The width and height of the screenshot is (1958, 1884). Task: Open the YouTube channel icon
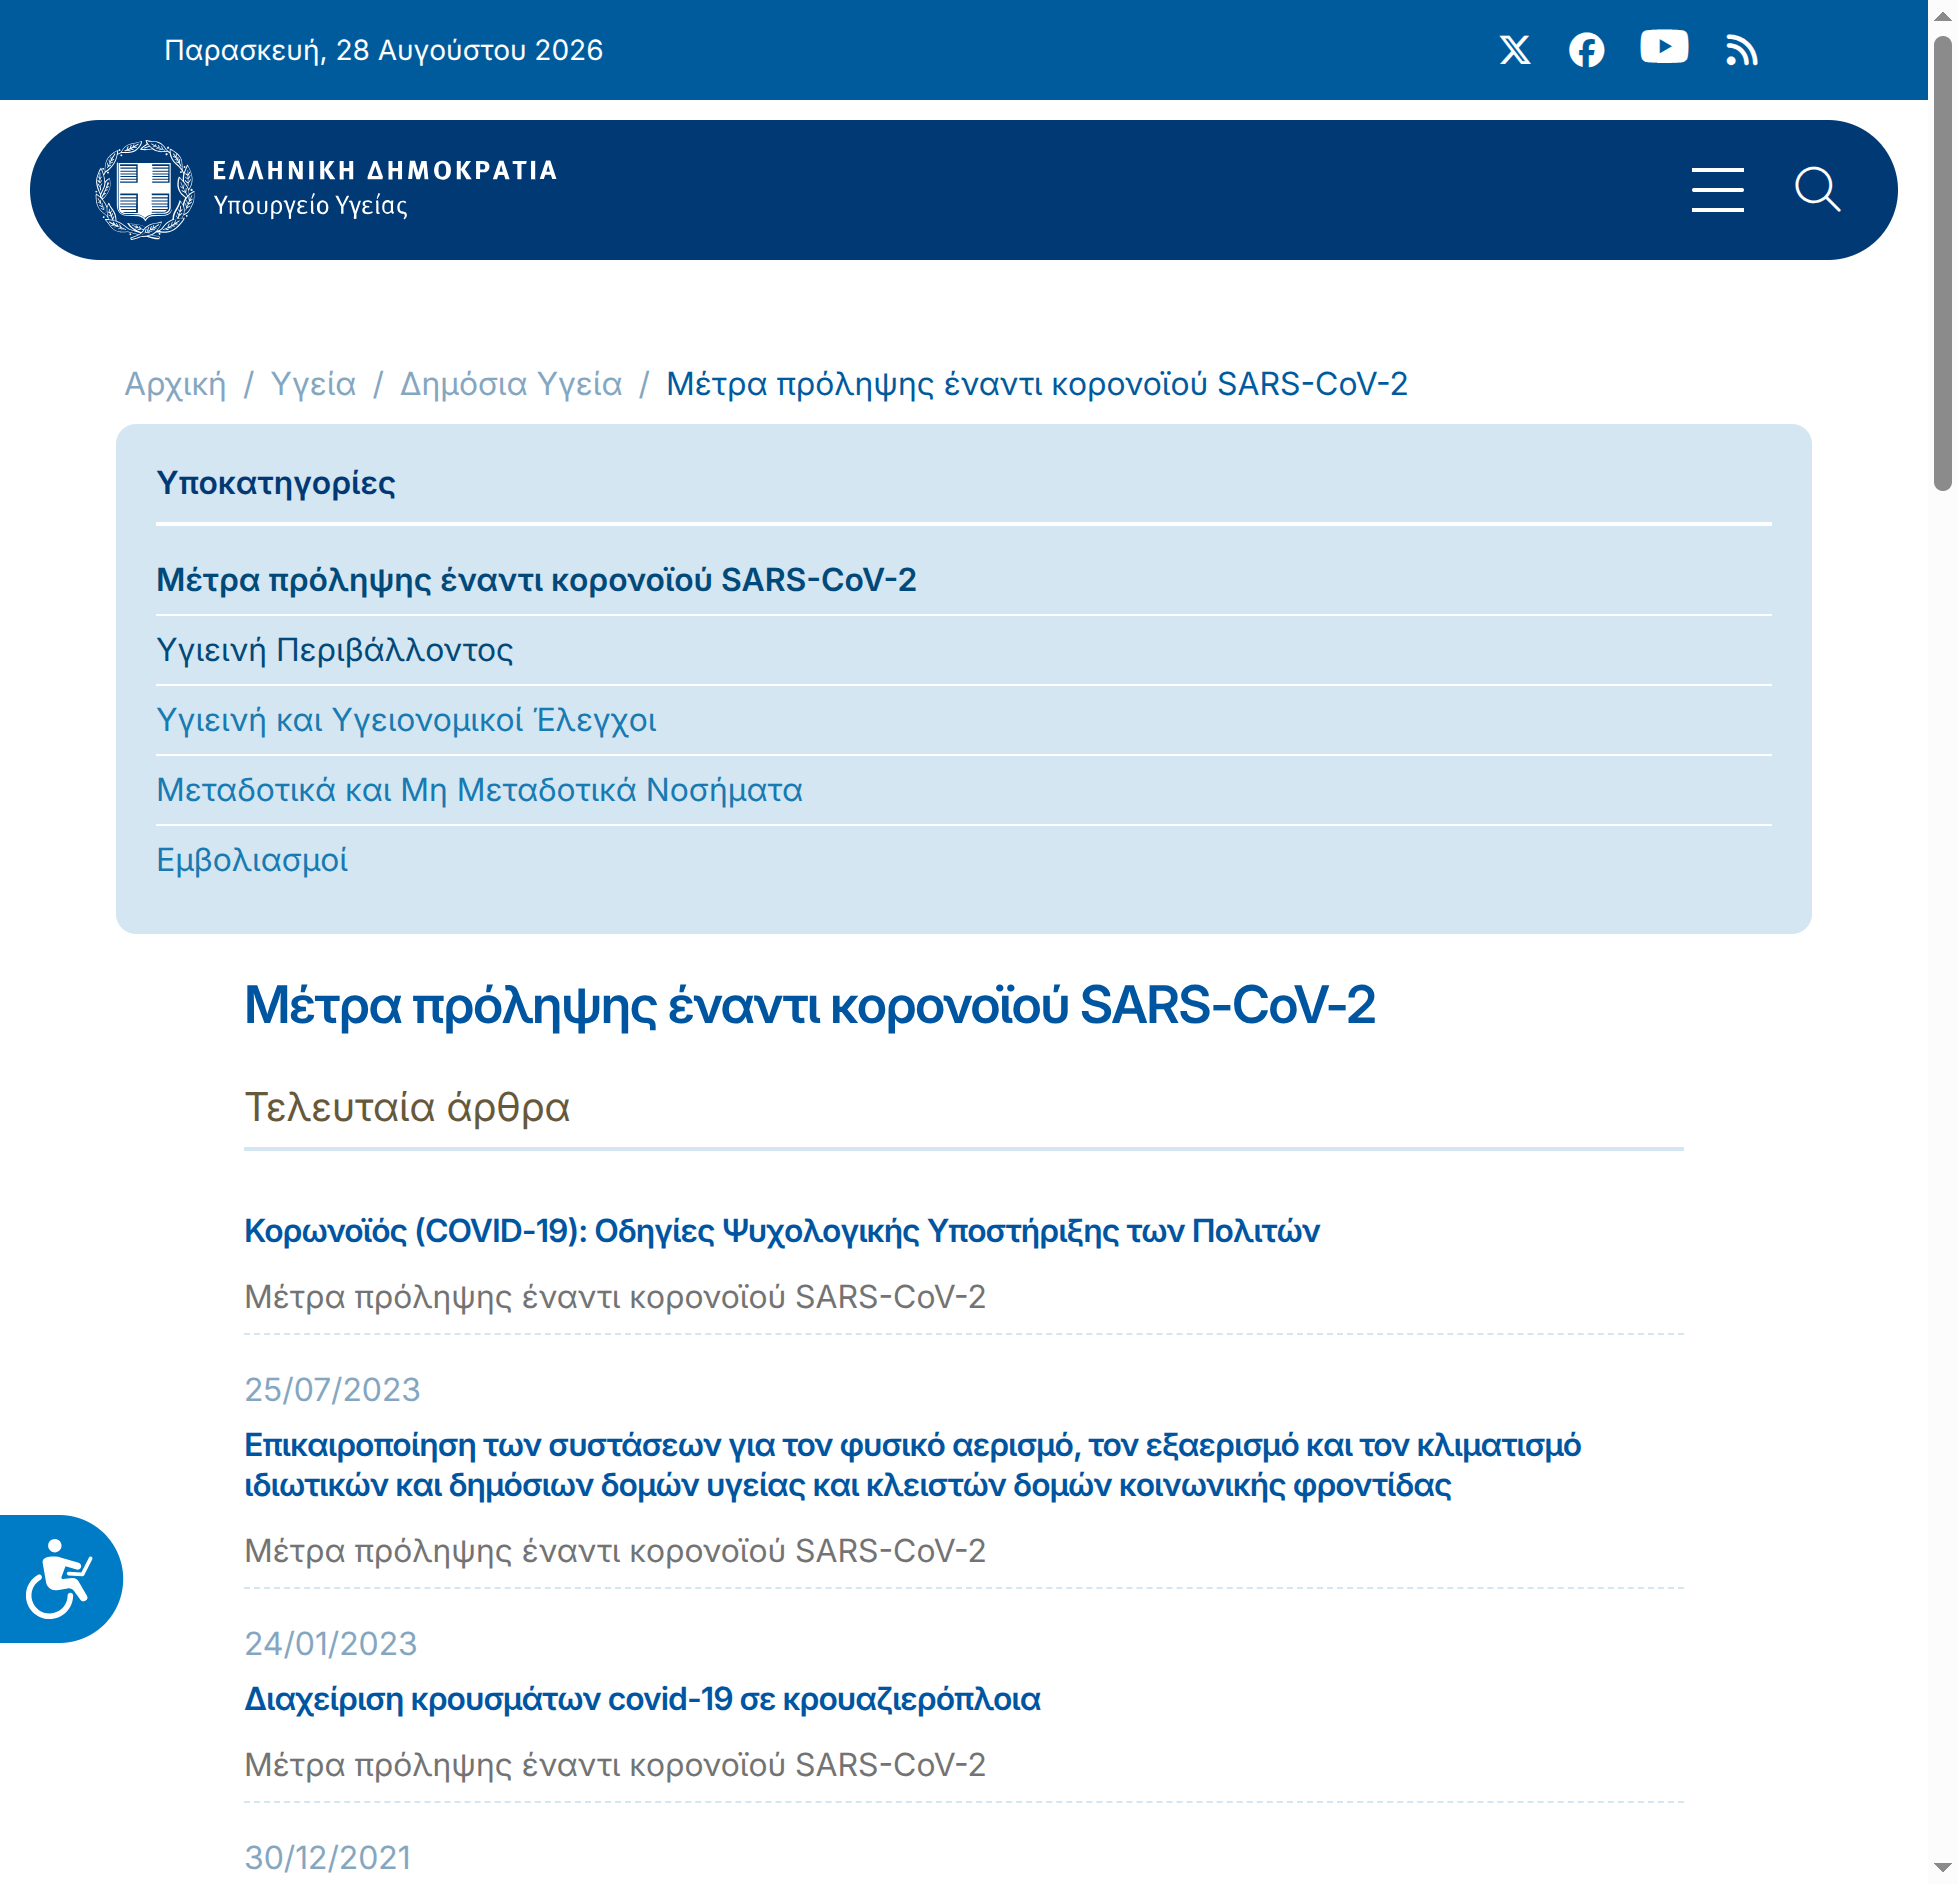click(1664, 47)
